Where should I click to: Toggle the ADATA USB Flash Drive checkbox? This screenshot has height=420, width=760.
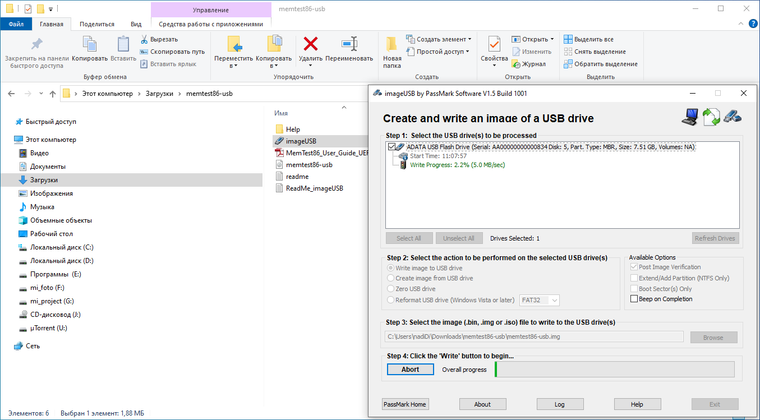[x=392, y=147]
